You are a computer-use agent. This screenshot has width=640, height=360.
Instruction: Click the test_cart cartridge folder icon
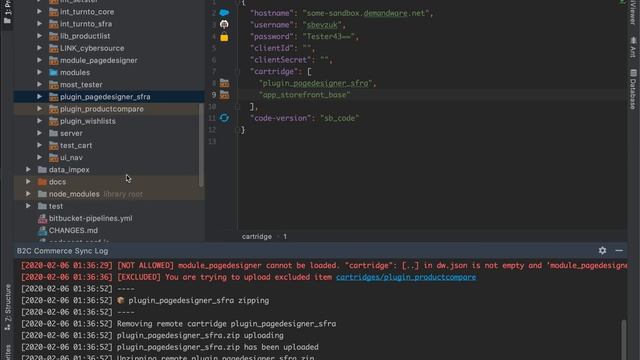pyautogui.click(x=53, y=145)
